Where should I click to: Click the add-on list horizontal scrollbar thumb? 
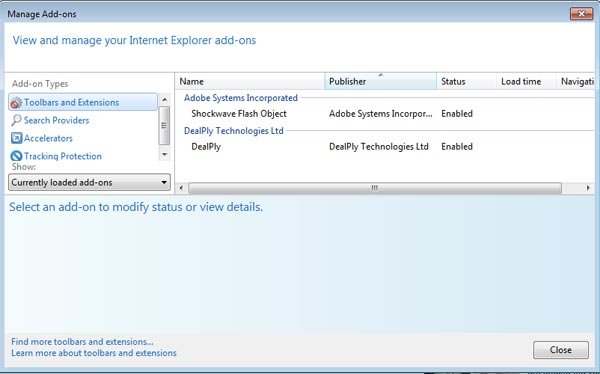click(375, 188)
